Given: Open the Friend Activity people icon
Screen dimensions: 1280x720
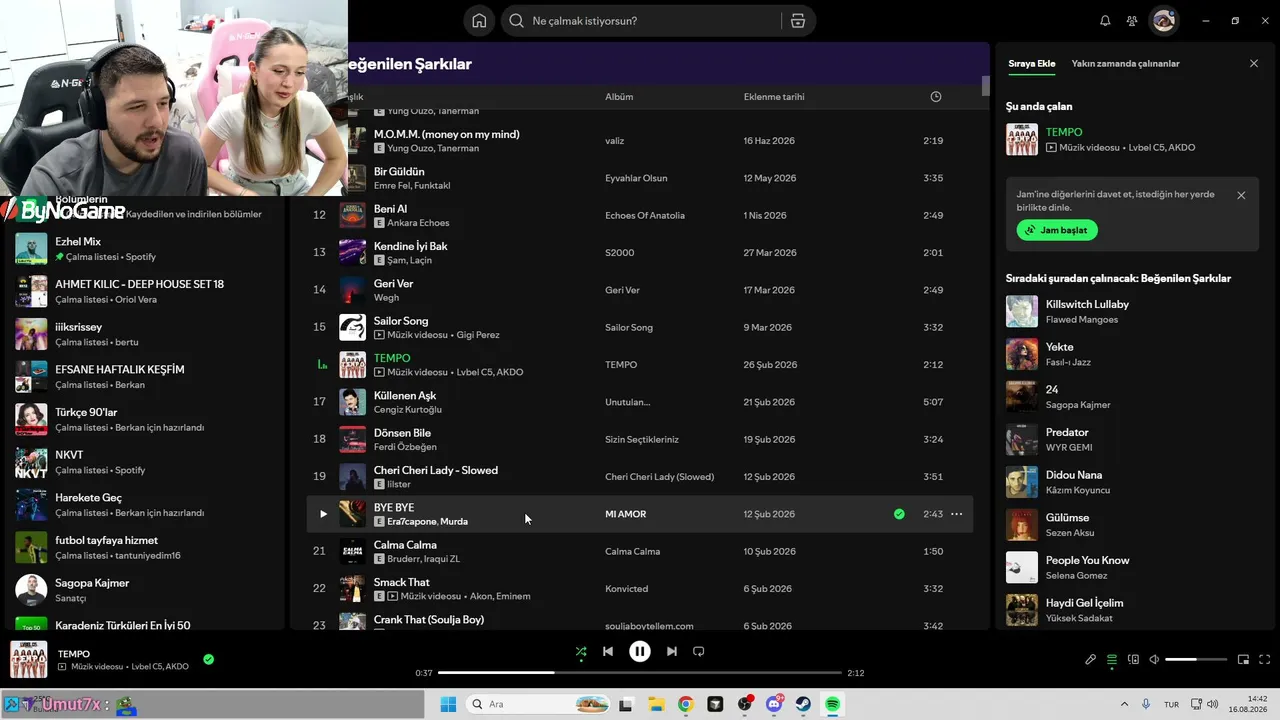Looking at the screenshot, I should (1132, 21).
